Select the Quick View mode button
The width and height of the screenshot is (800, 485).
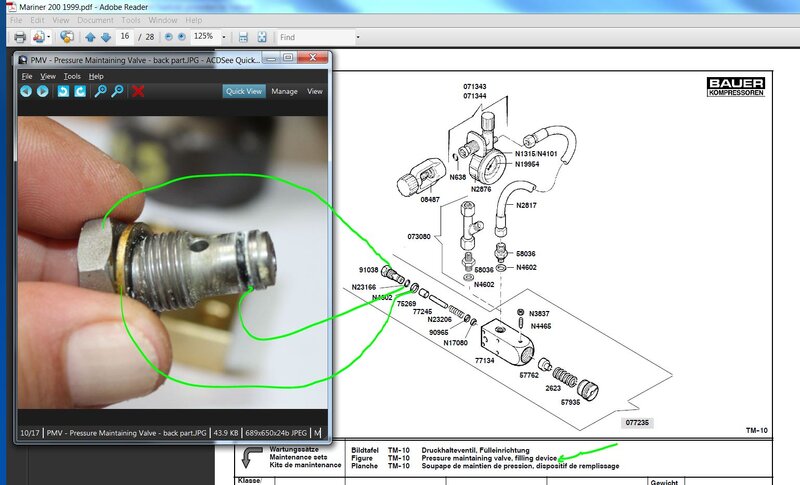(x=244, y=91)
